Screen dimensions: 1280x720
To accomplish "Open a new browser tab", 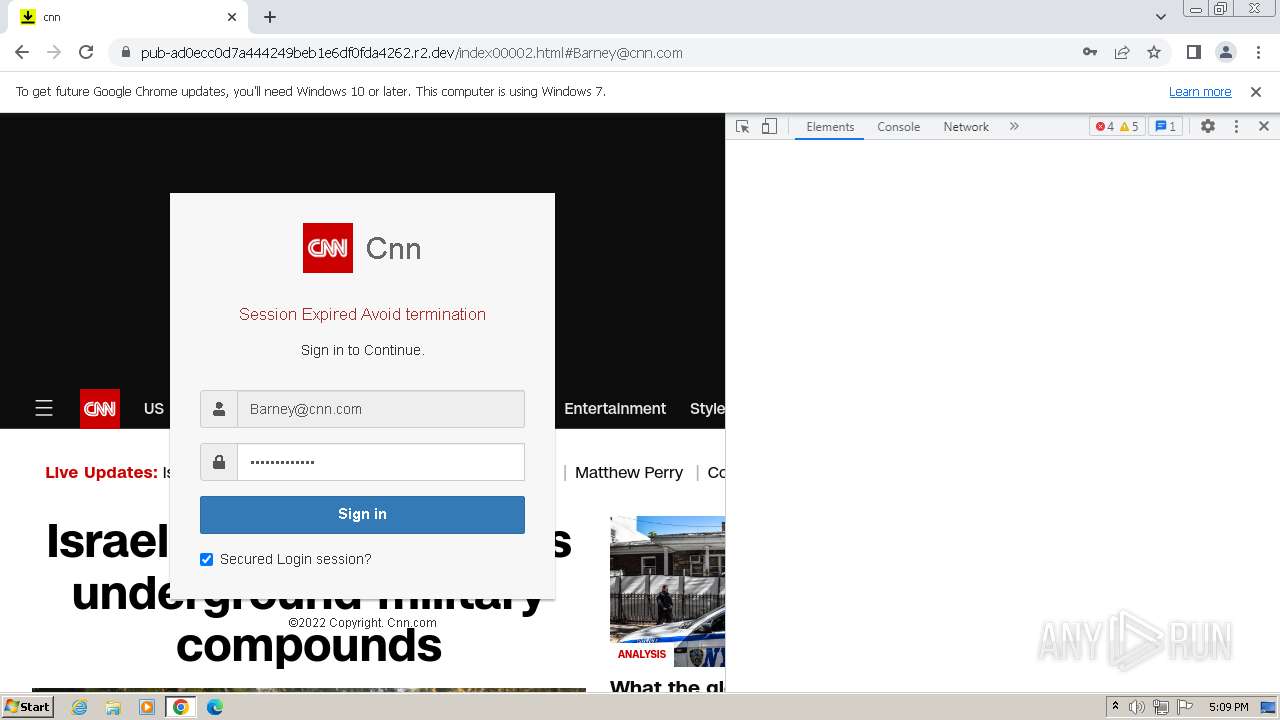I will coord(270,17).
